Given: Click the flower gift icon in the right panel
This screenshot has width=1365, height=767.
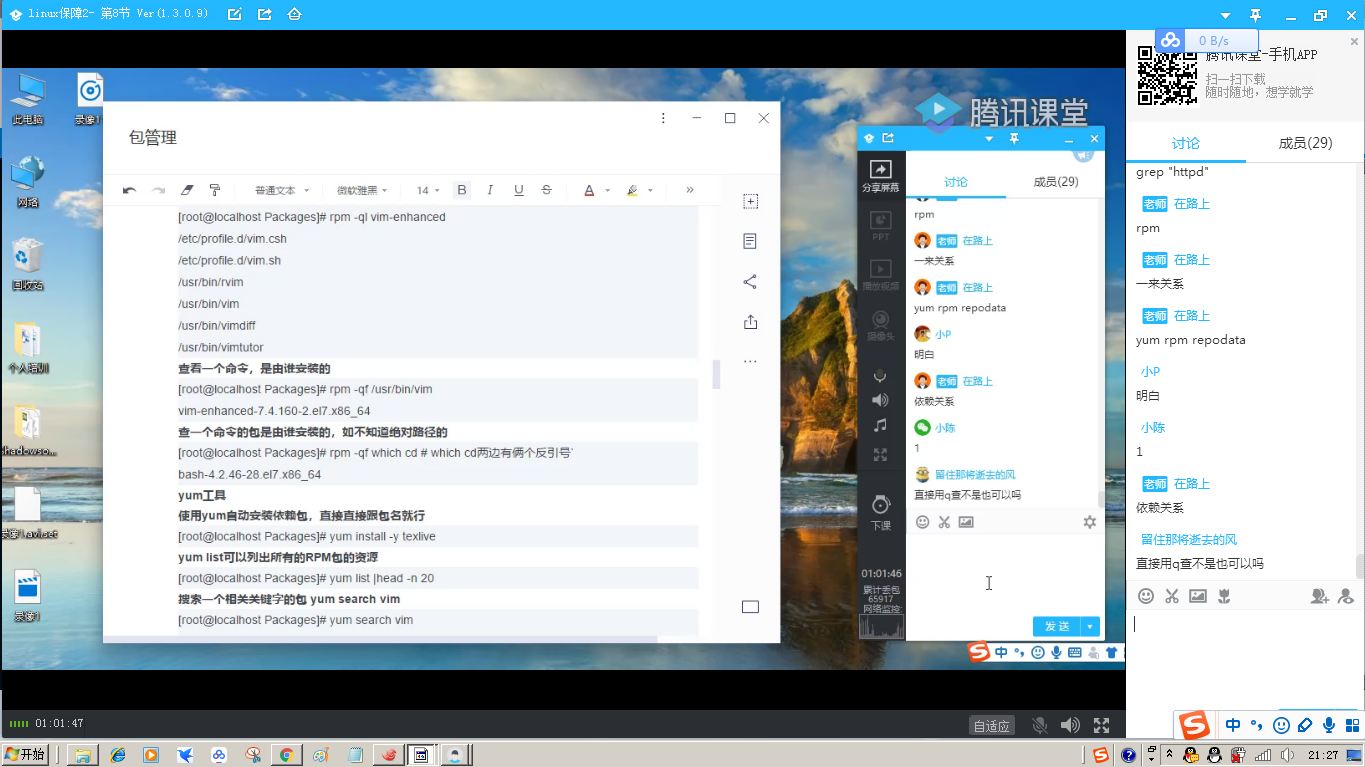Looking at the screenshot, I should [1224, 596].
